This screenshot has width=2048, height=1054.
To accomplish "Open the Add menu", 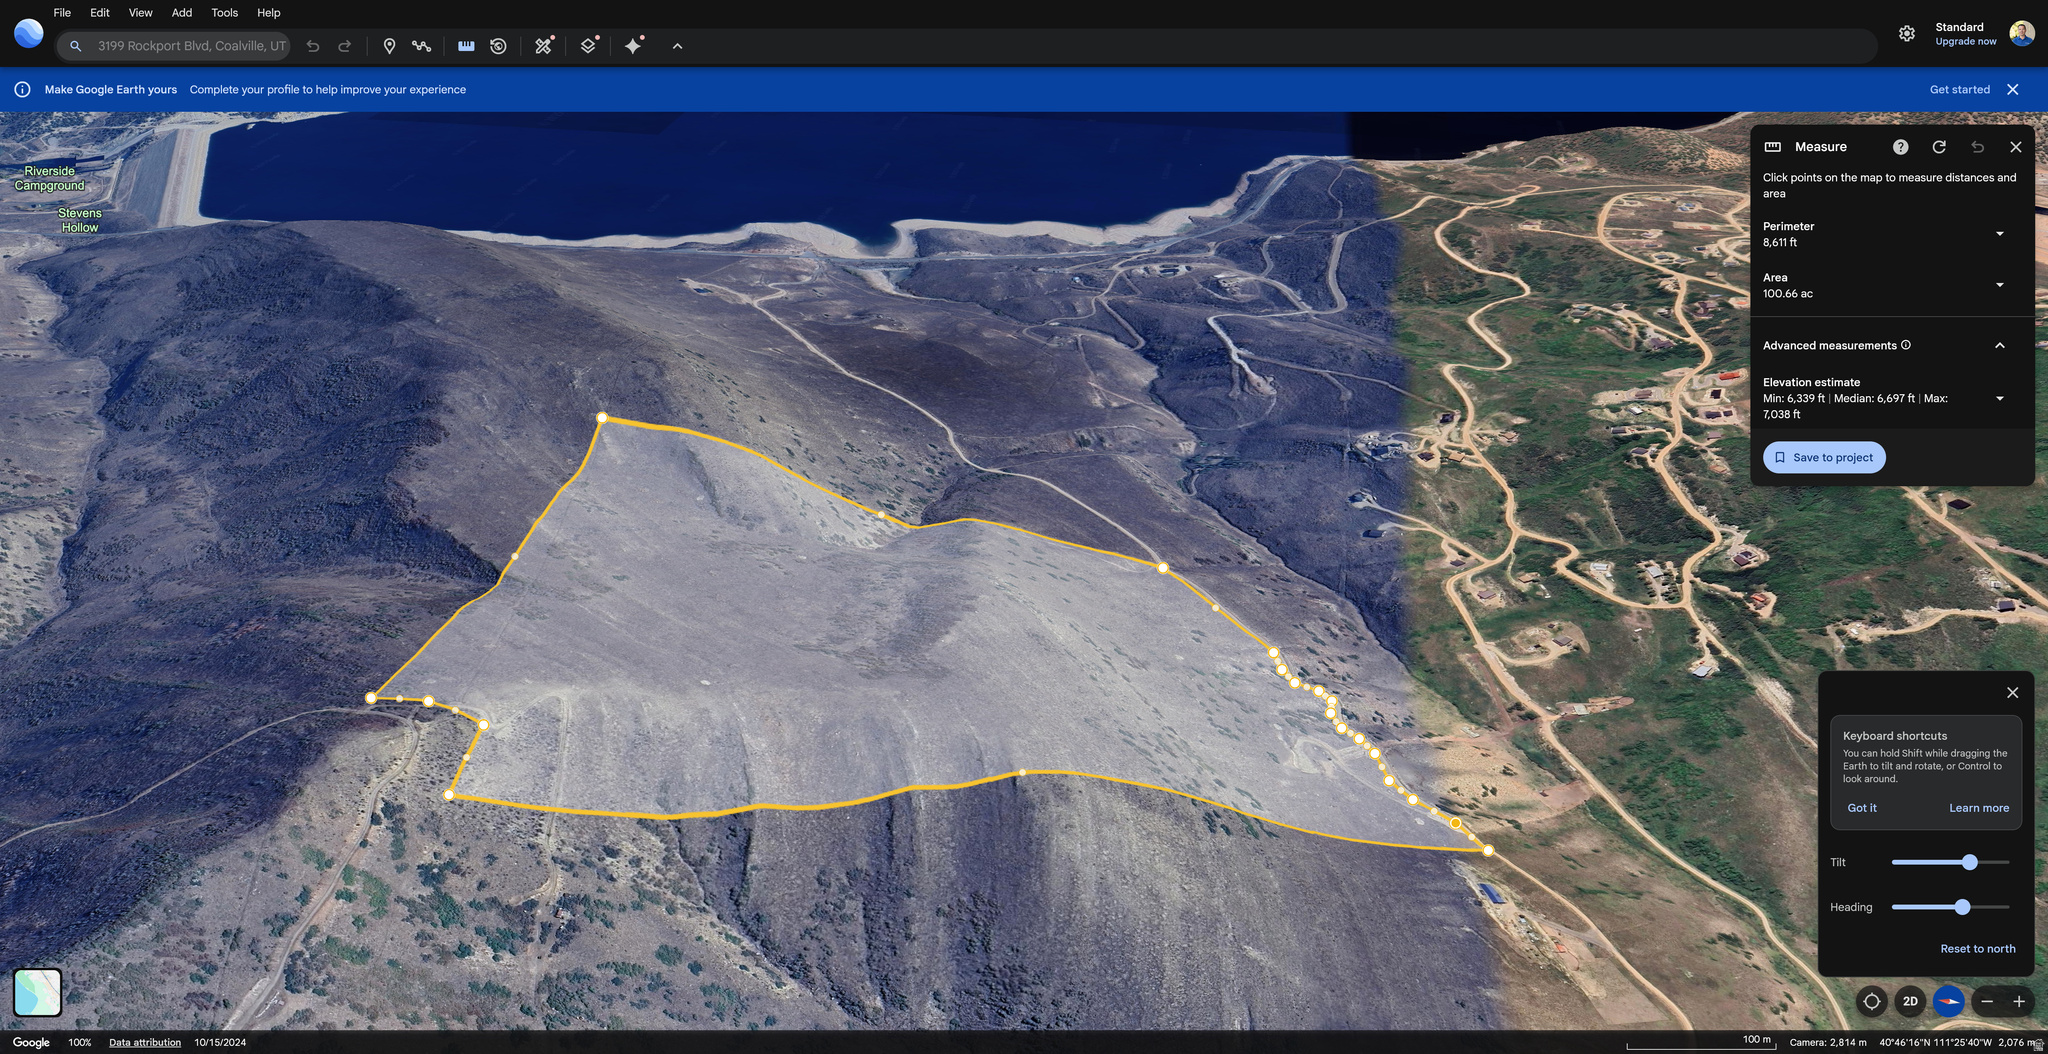I will tap(182, 13).
